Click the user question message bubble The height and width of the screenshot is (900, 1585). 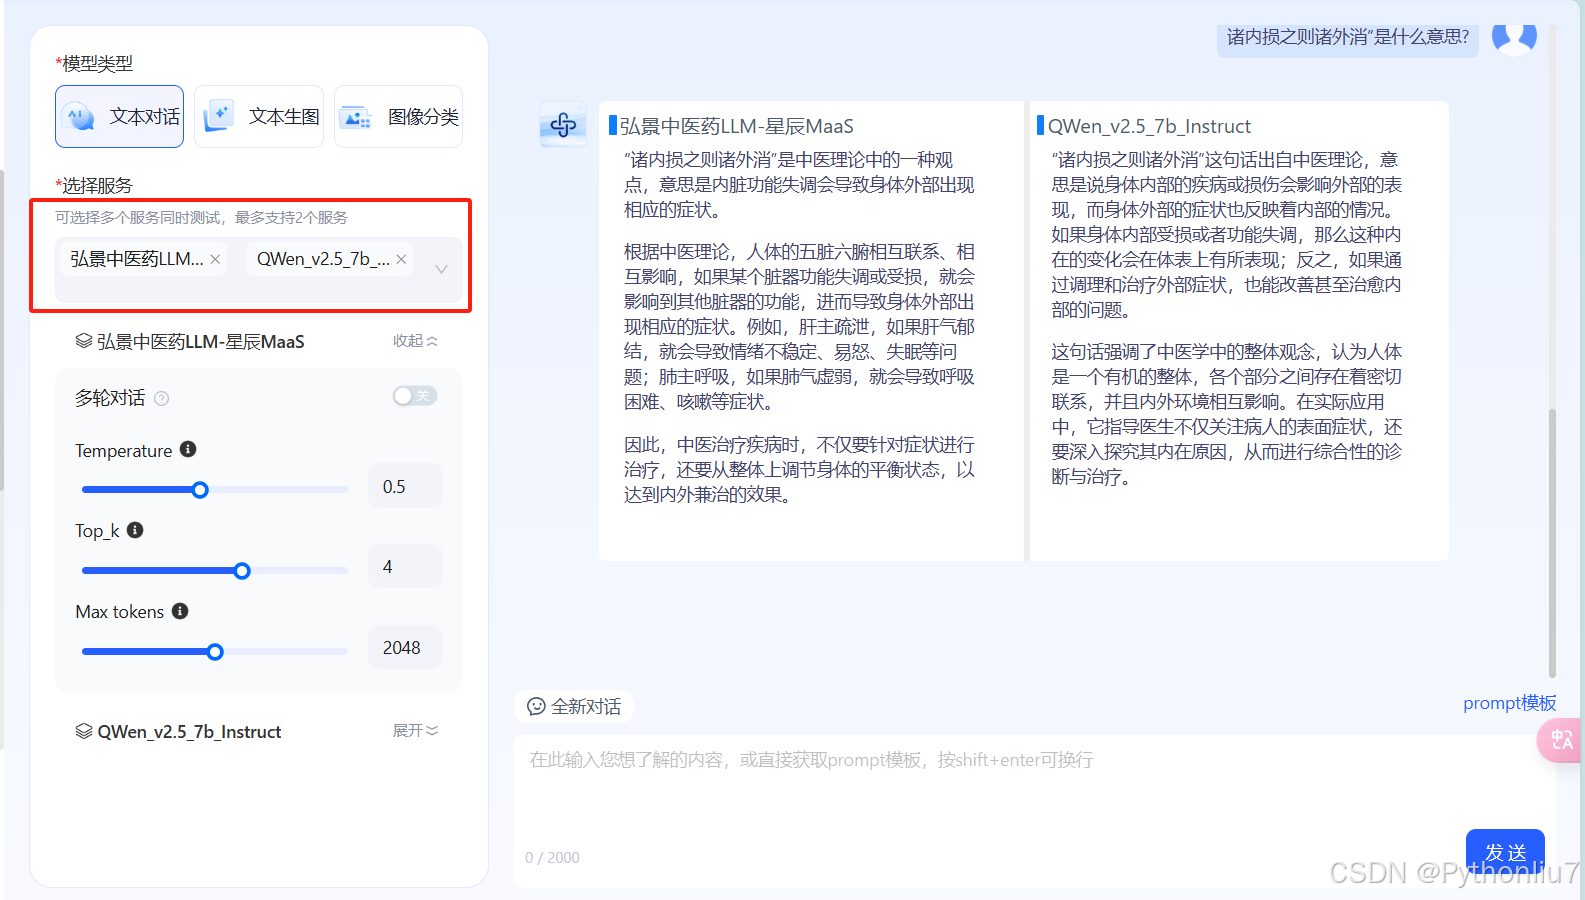1348,38
